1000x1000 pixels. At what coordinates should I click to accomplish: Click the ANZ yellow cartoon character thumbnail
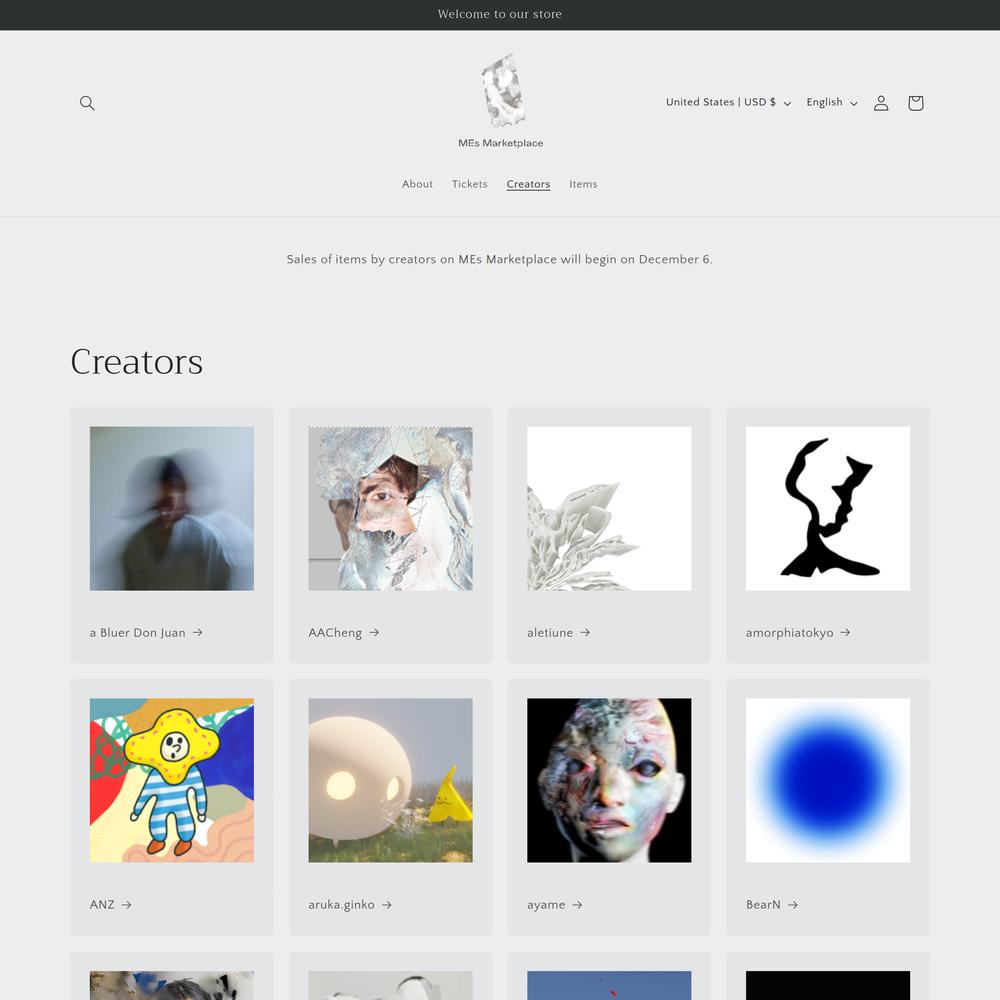pos(172,780)
